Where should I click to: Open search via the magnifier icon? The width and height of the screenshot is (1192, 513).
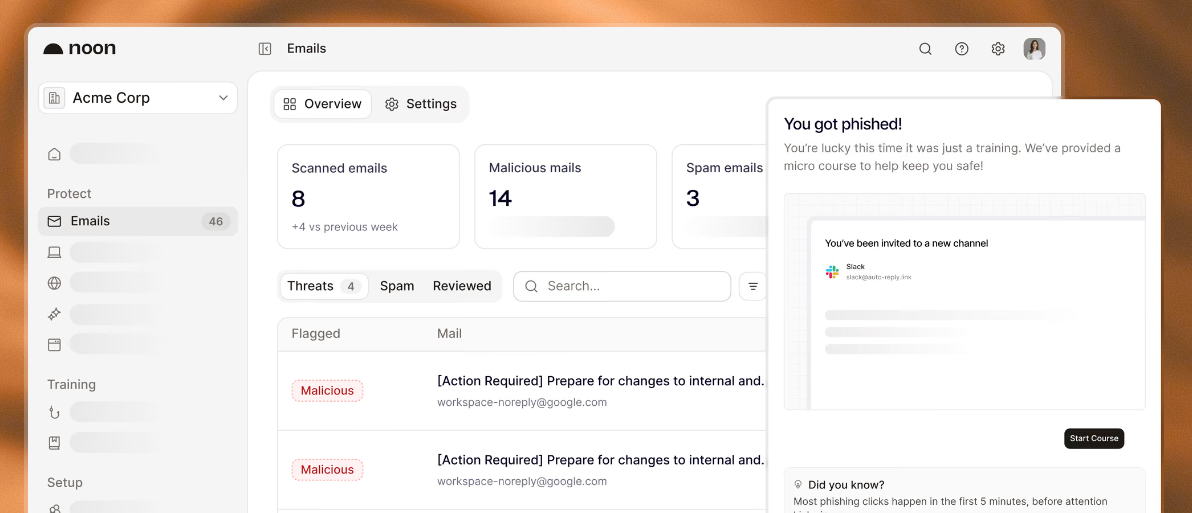coord(925,49)
